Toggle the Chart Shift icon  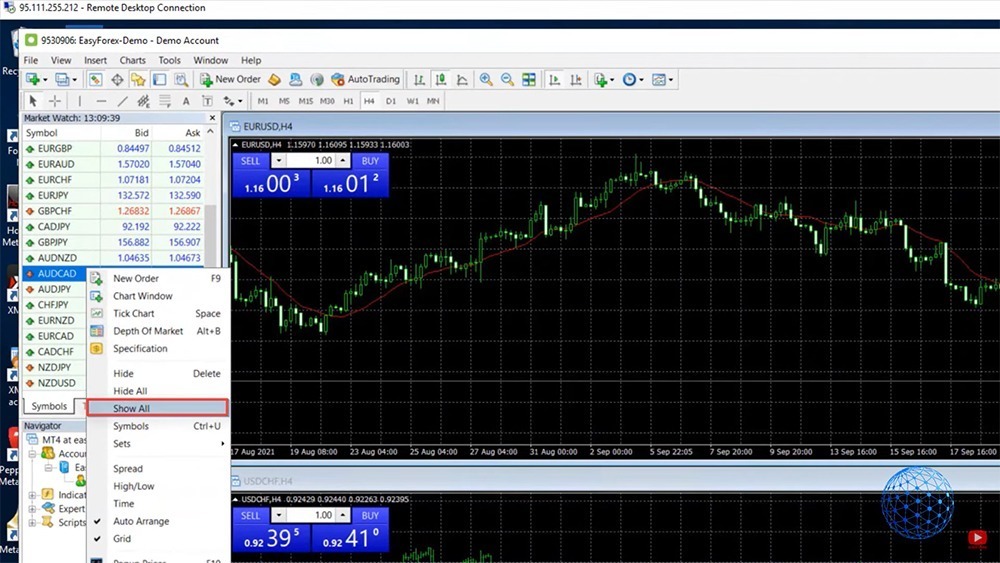click(576, 80)
